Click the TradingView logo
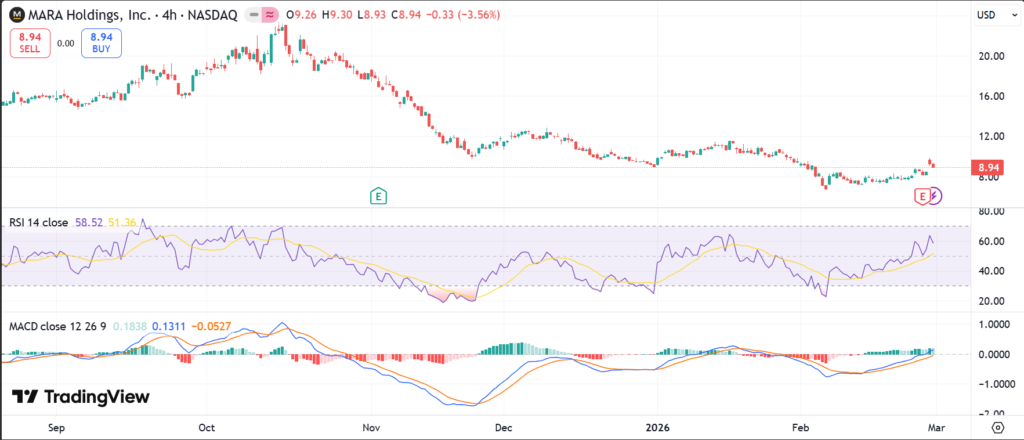This screenshot has width=1024, height=440. coord(80,397)
